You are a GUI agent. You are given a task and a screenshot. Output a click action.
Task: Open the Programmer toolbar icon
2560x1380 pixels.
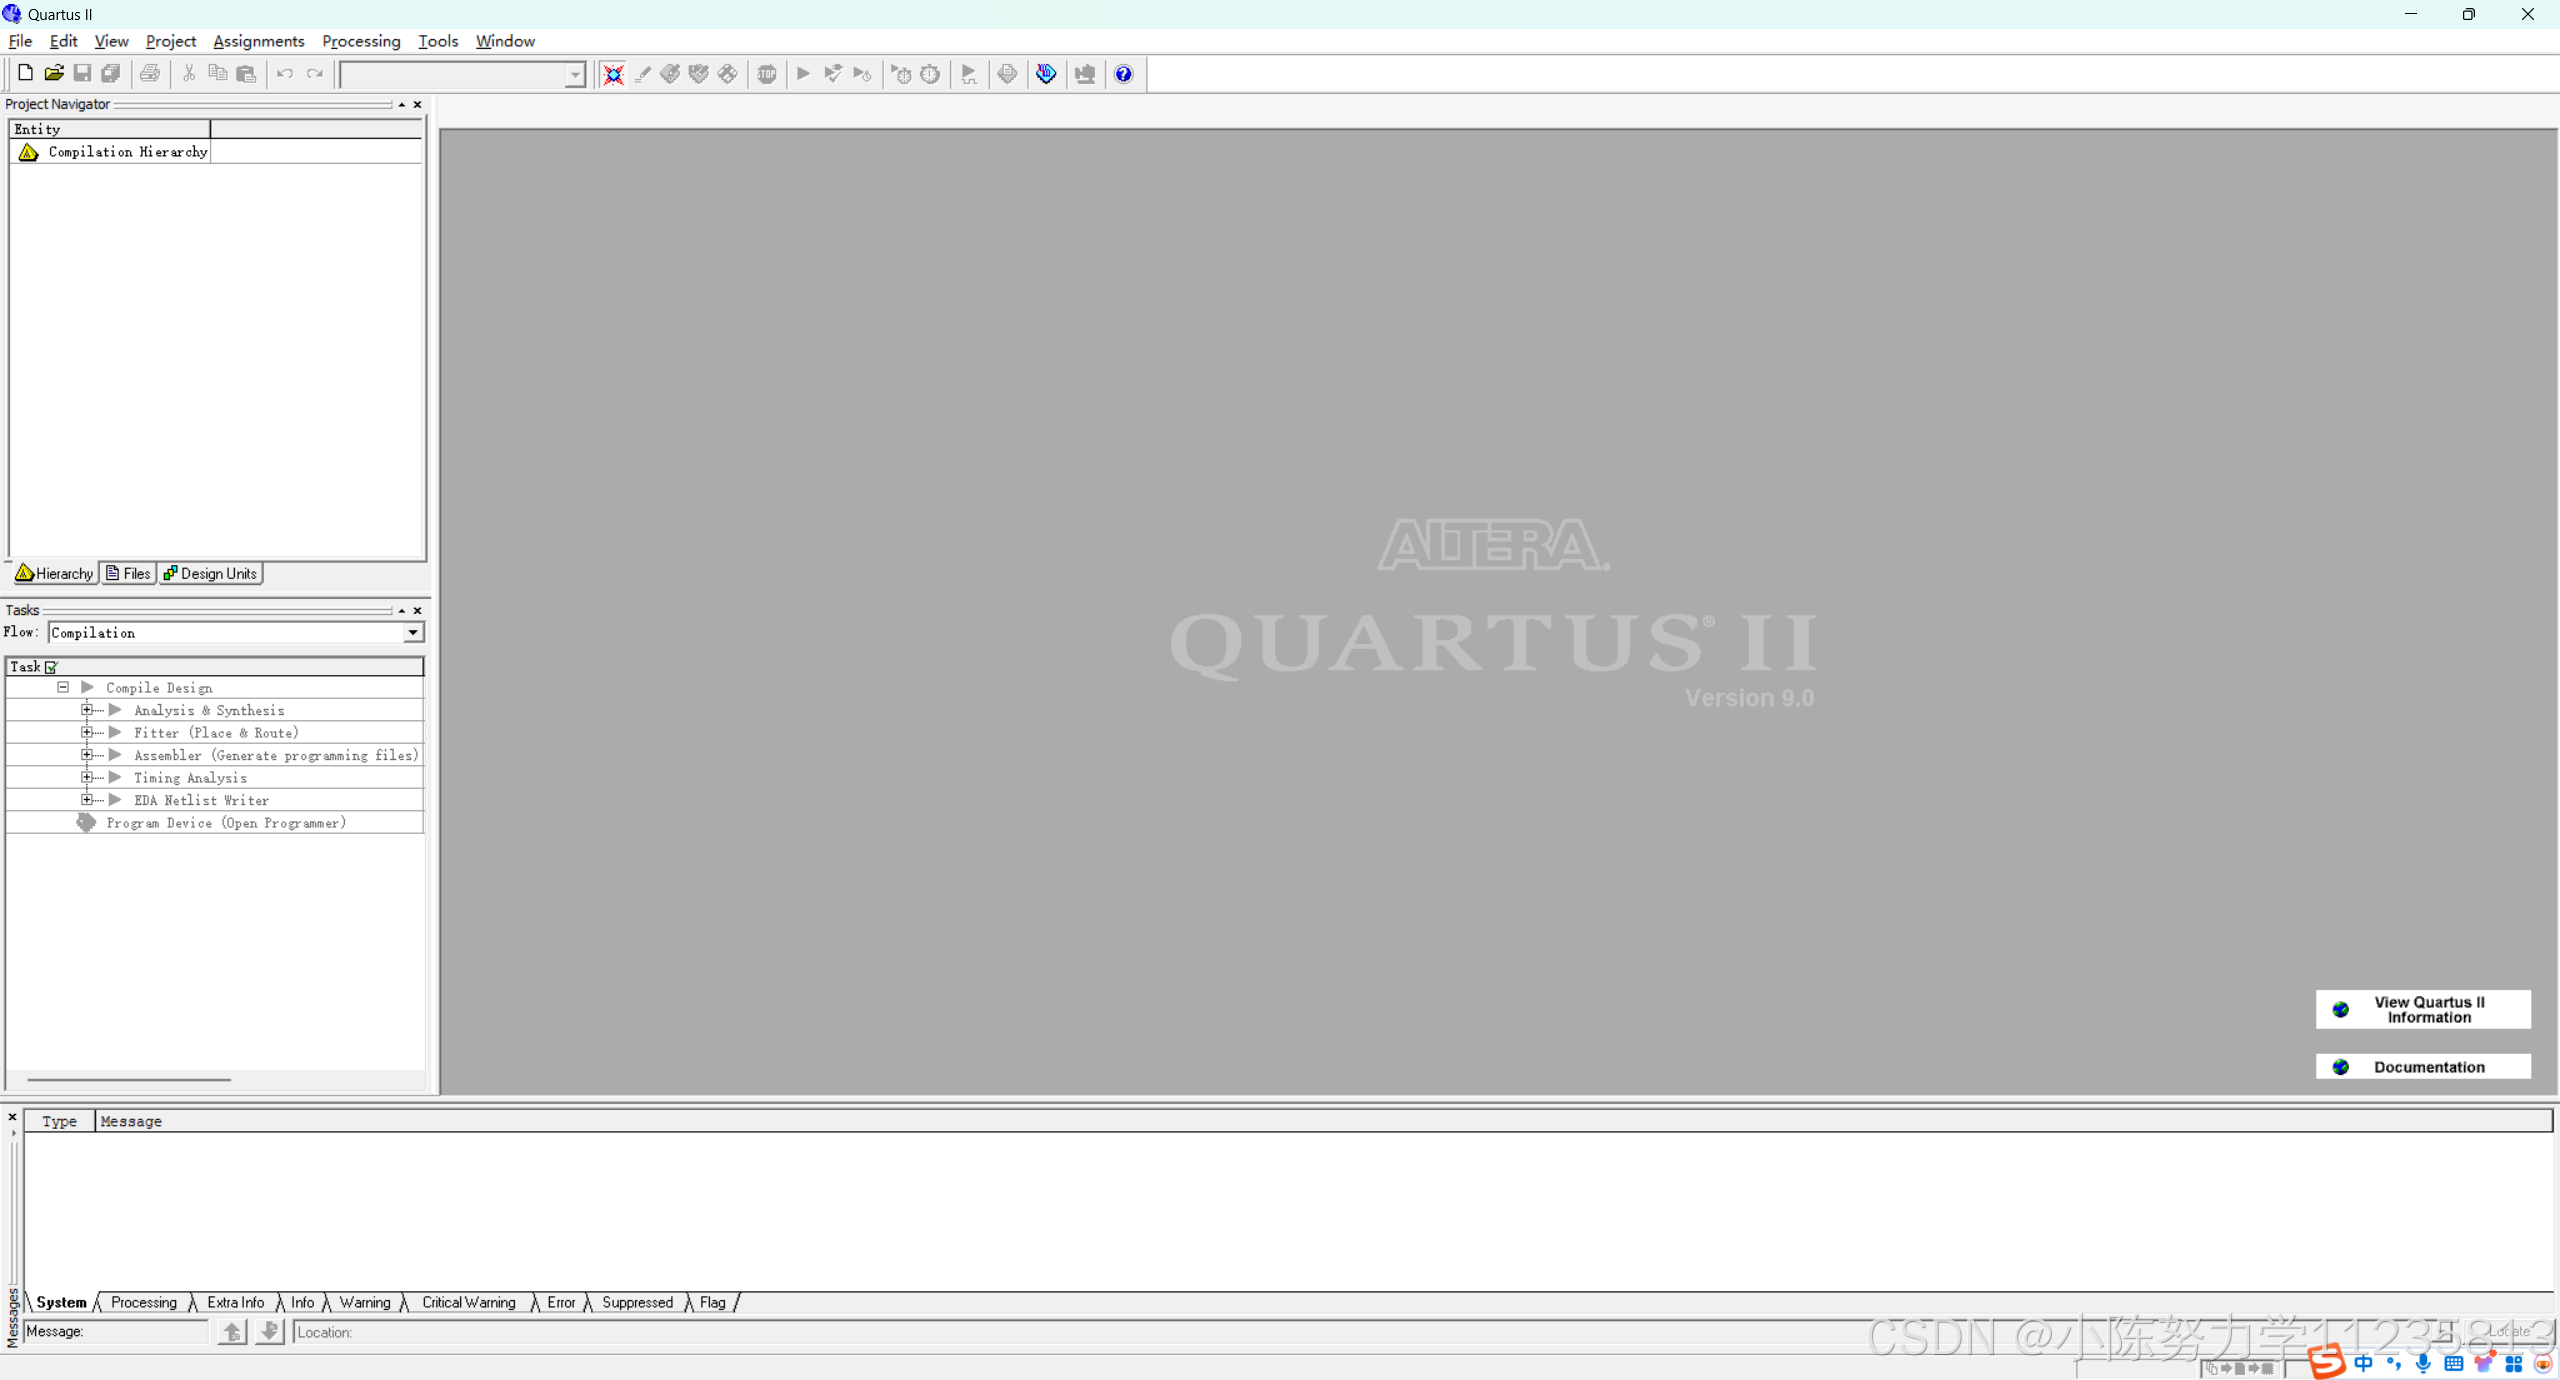(1083, 73)
